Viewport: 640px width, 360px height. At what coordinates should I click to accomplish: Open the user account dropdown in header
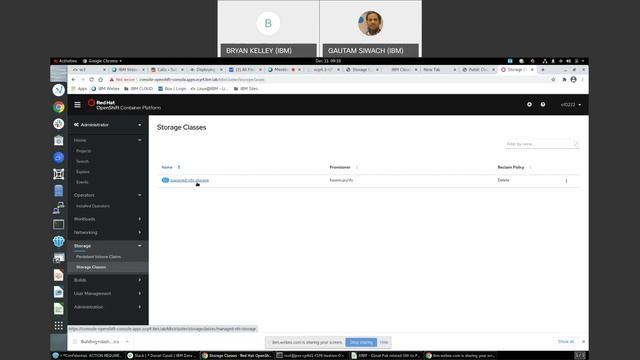pos(571,105)
